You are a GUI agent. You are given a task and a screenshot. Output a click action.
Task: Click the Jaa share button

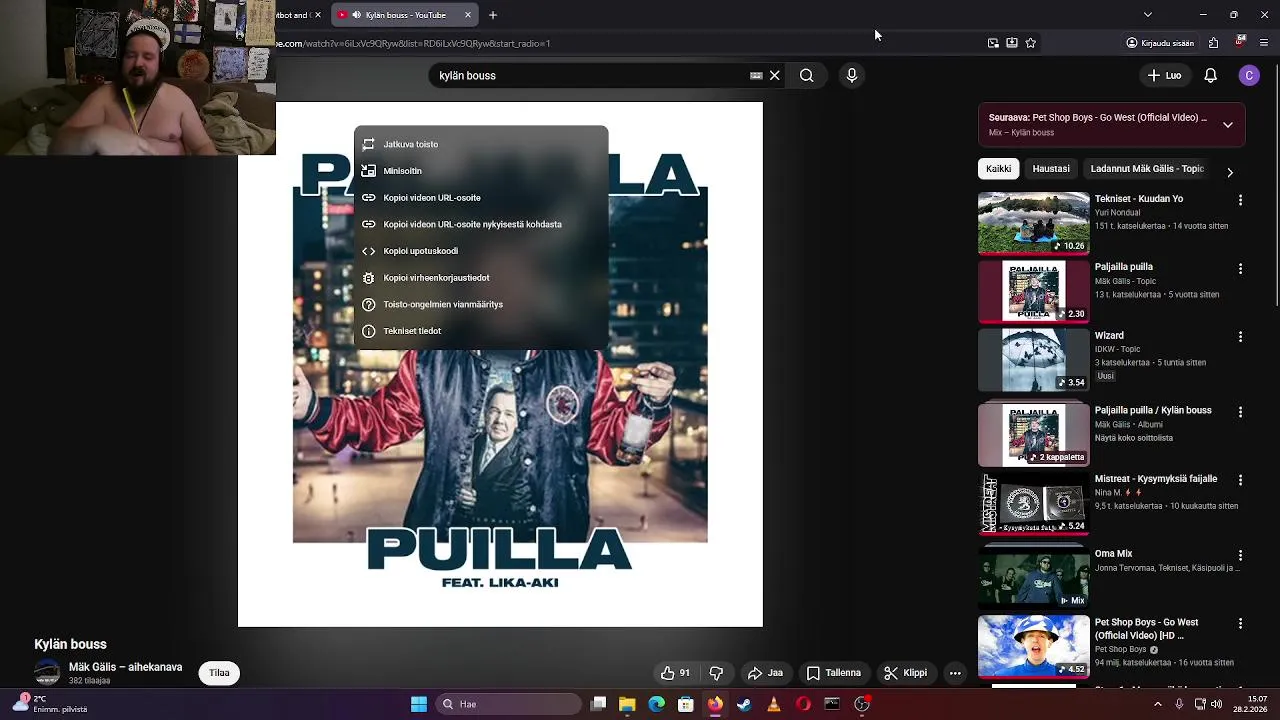pyautogui.click(x=765, y=673)
